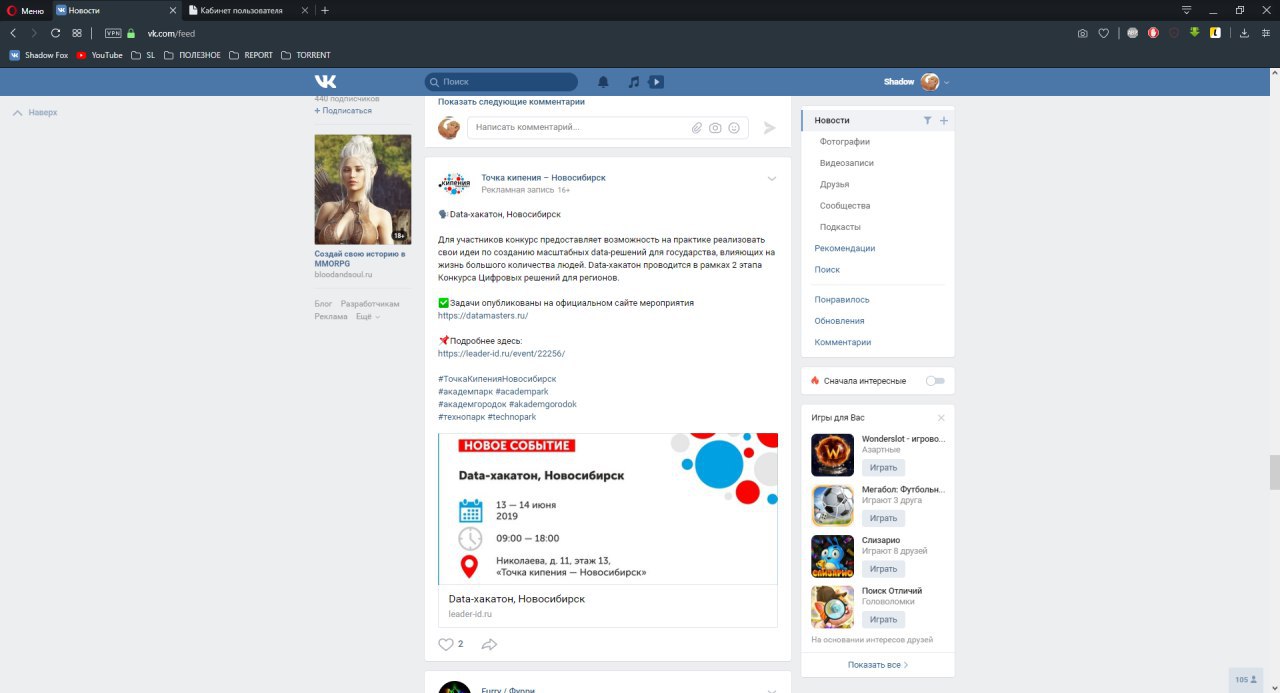Open the red stop-hand adblock extension
The width and height of the screenshot is (1280, 693).
[x=1153, y=33]
